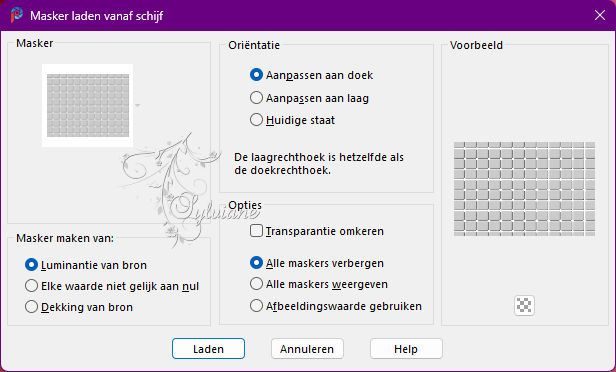The height and width of the screenshot is (372, 616).
Task: Choose Elke waarde niet gelijk aan nul
Action: click(x=112, y=286)
